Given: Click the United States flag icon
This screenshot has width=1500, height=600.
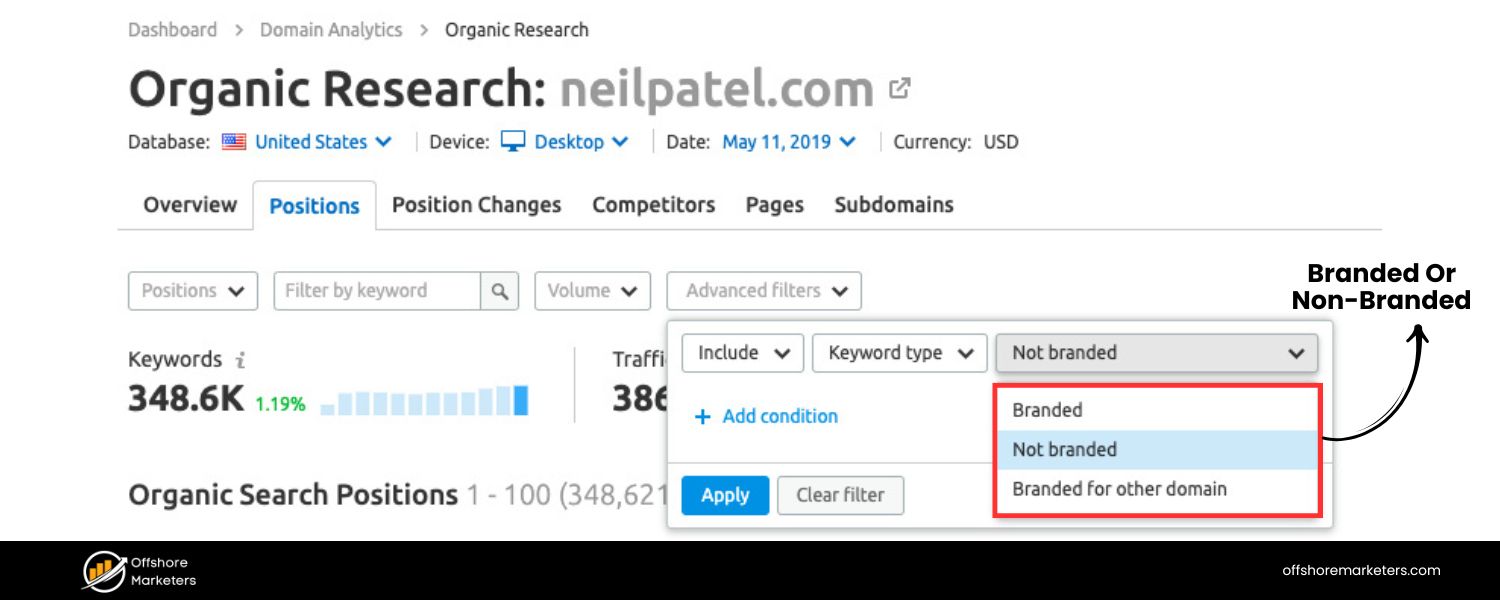Looking at the screenshot, I should 233,142.
